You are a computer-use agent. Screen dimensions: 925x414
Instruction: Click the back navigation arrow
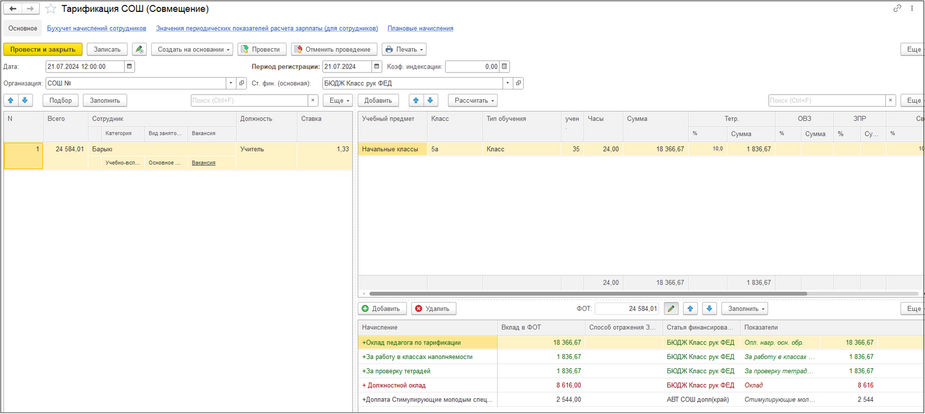(x=12, y=9)
